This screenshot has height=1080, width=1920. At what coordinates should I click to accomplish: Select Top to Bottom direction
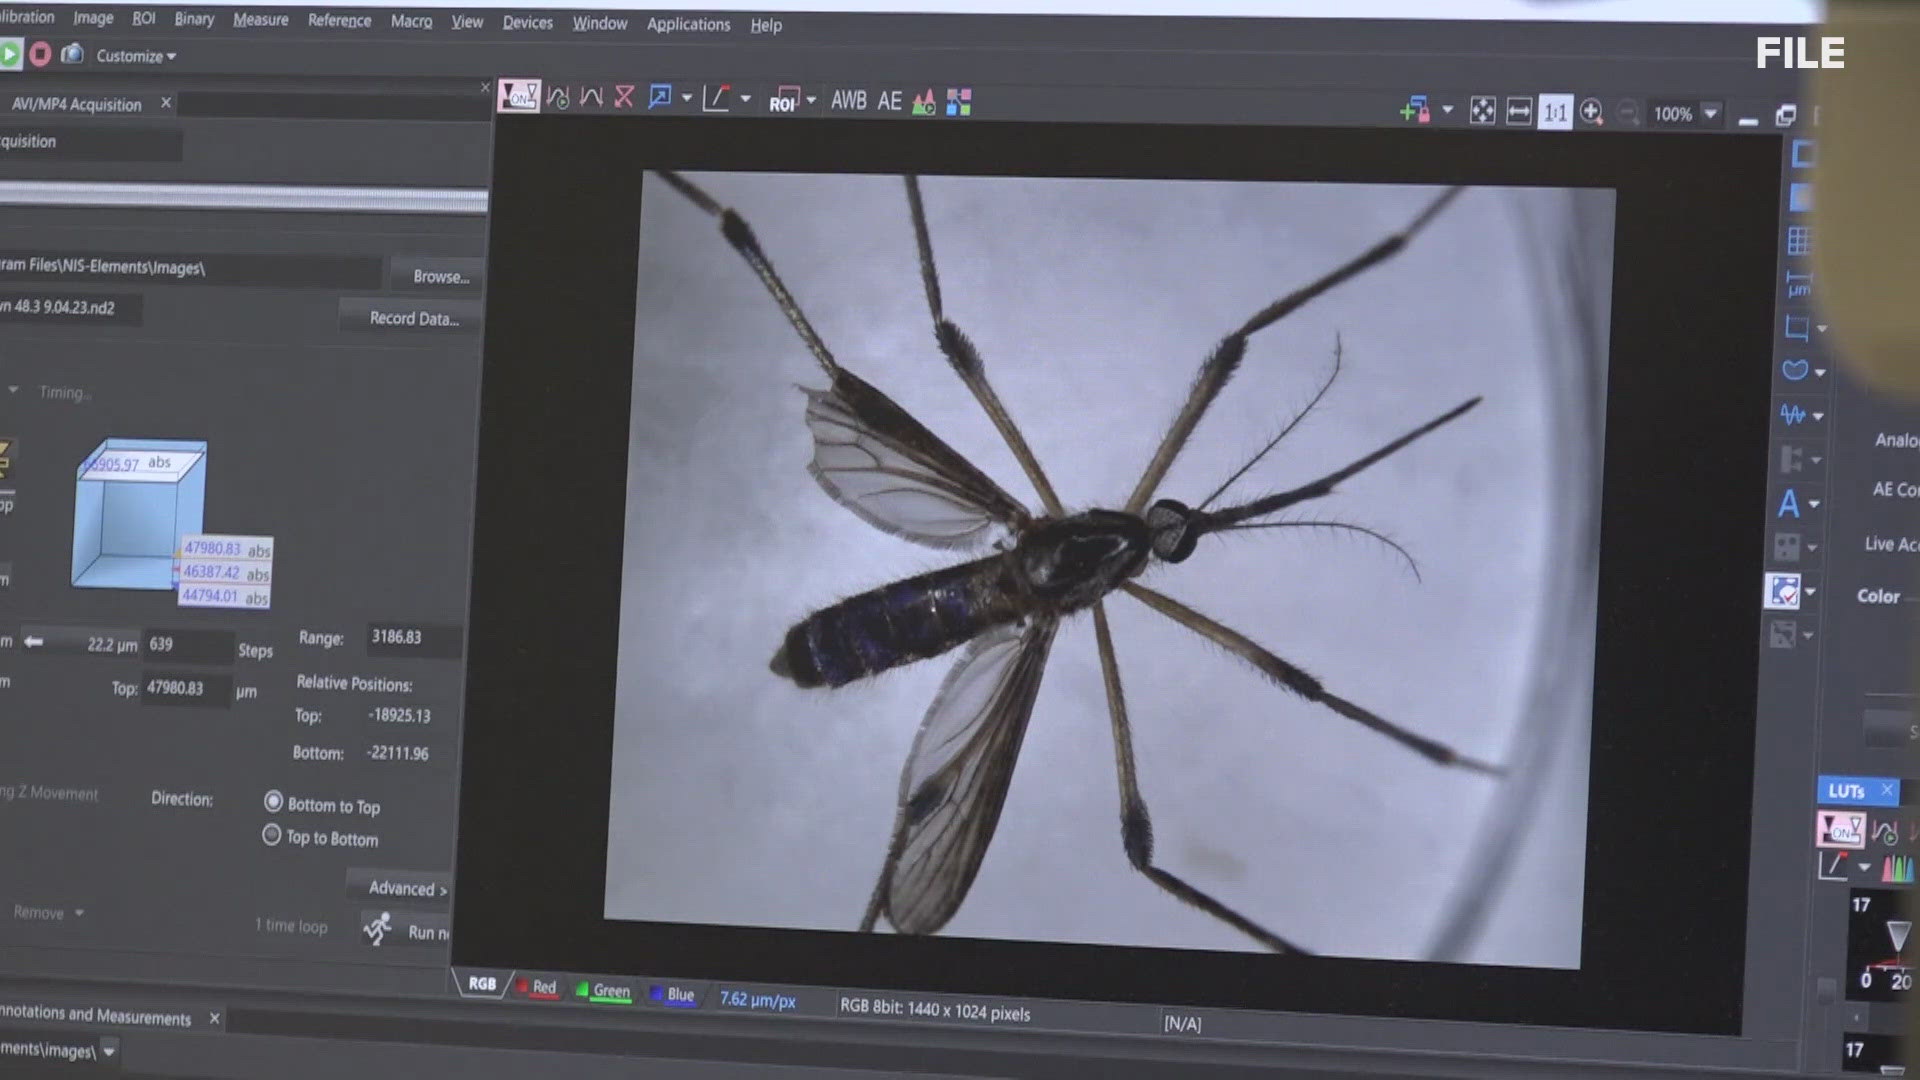click(x=271, y=835)
